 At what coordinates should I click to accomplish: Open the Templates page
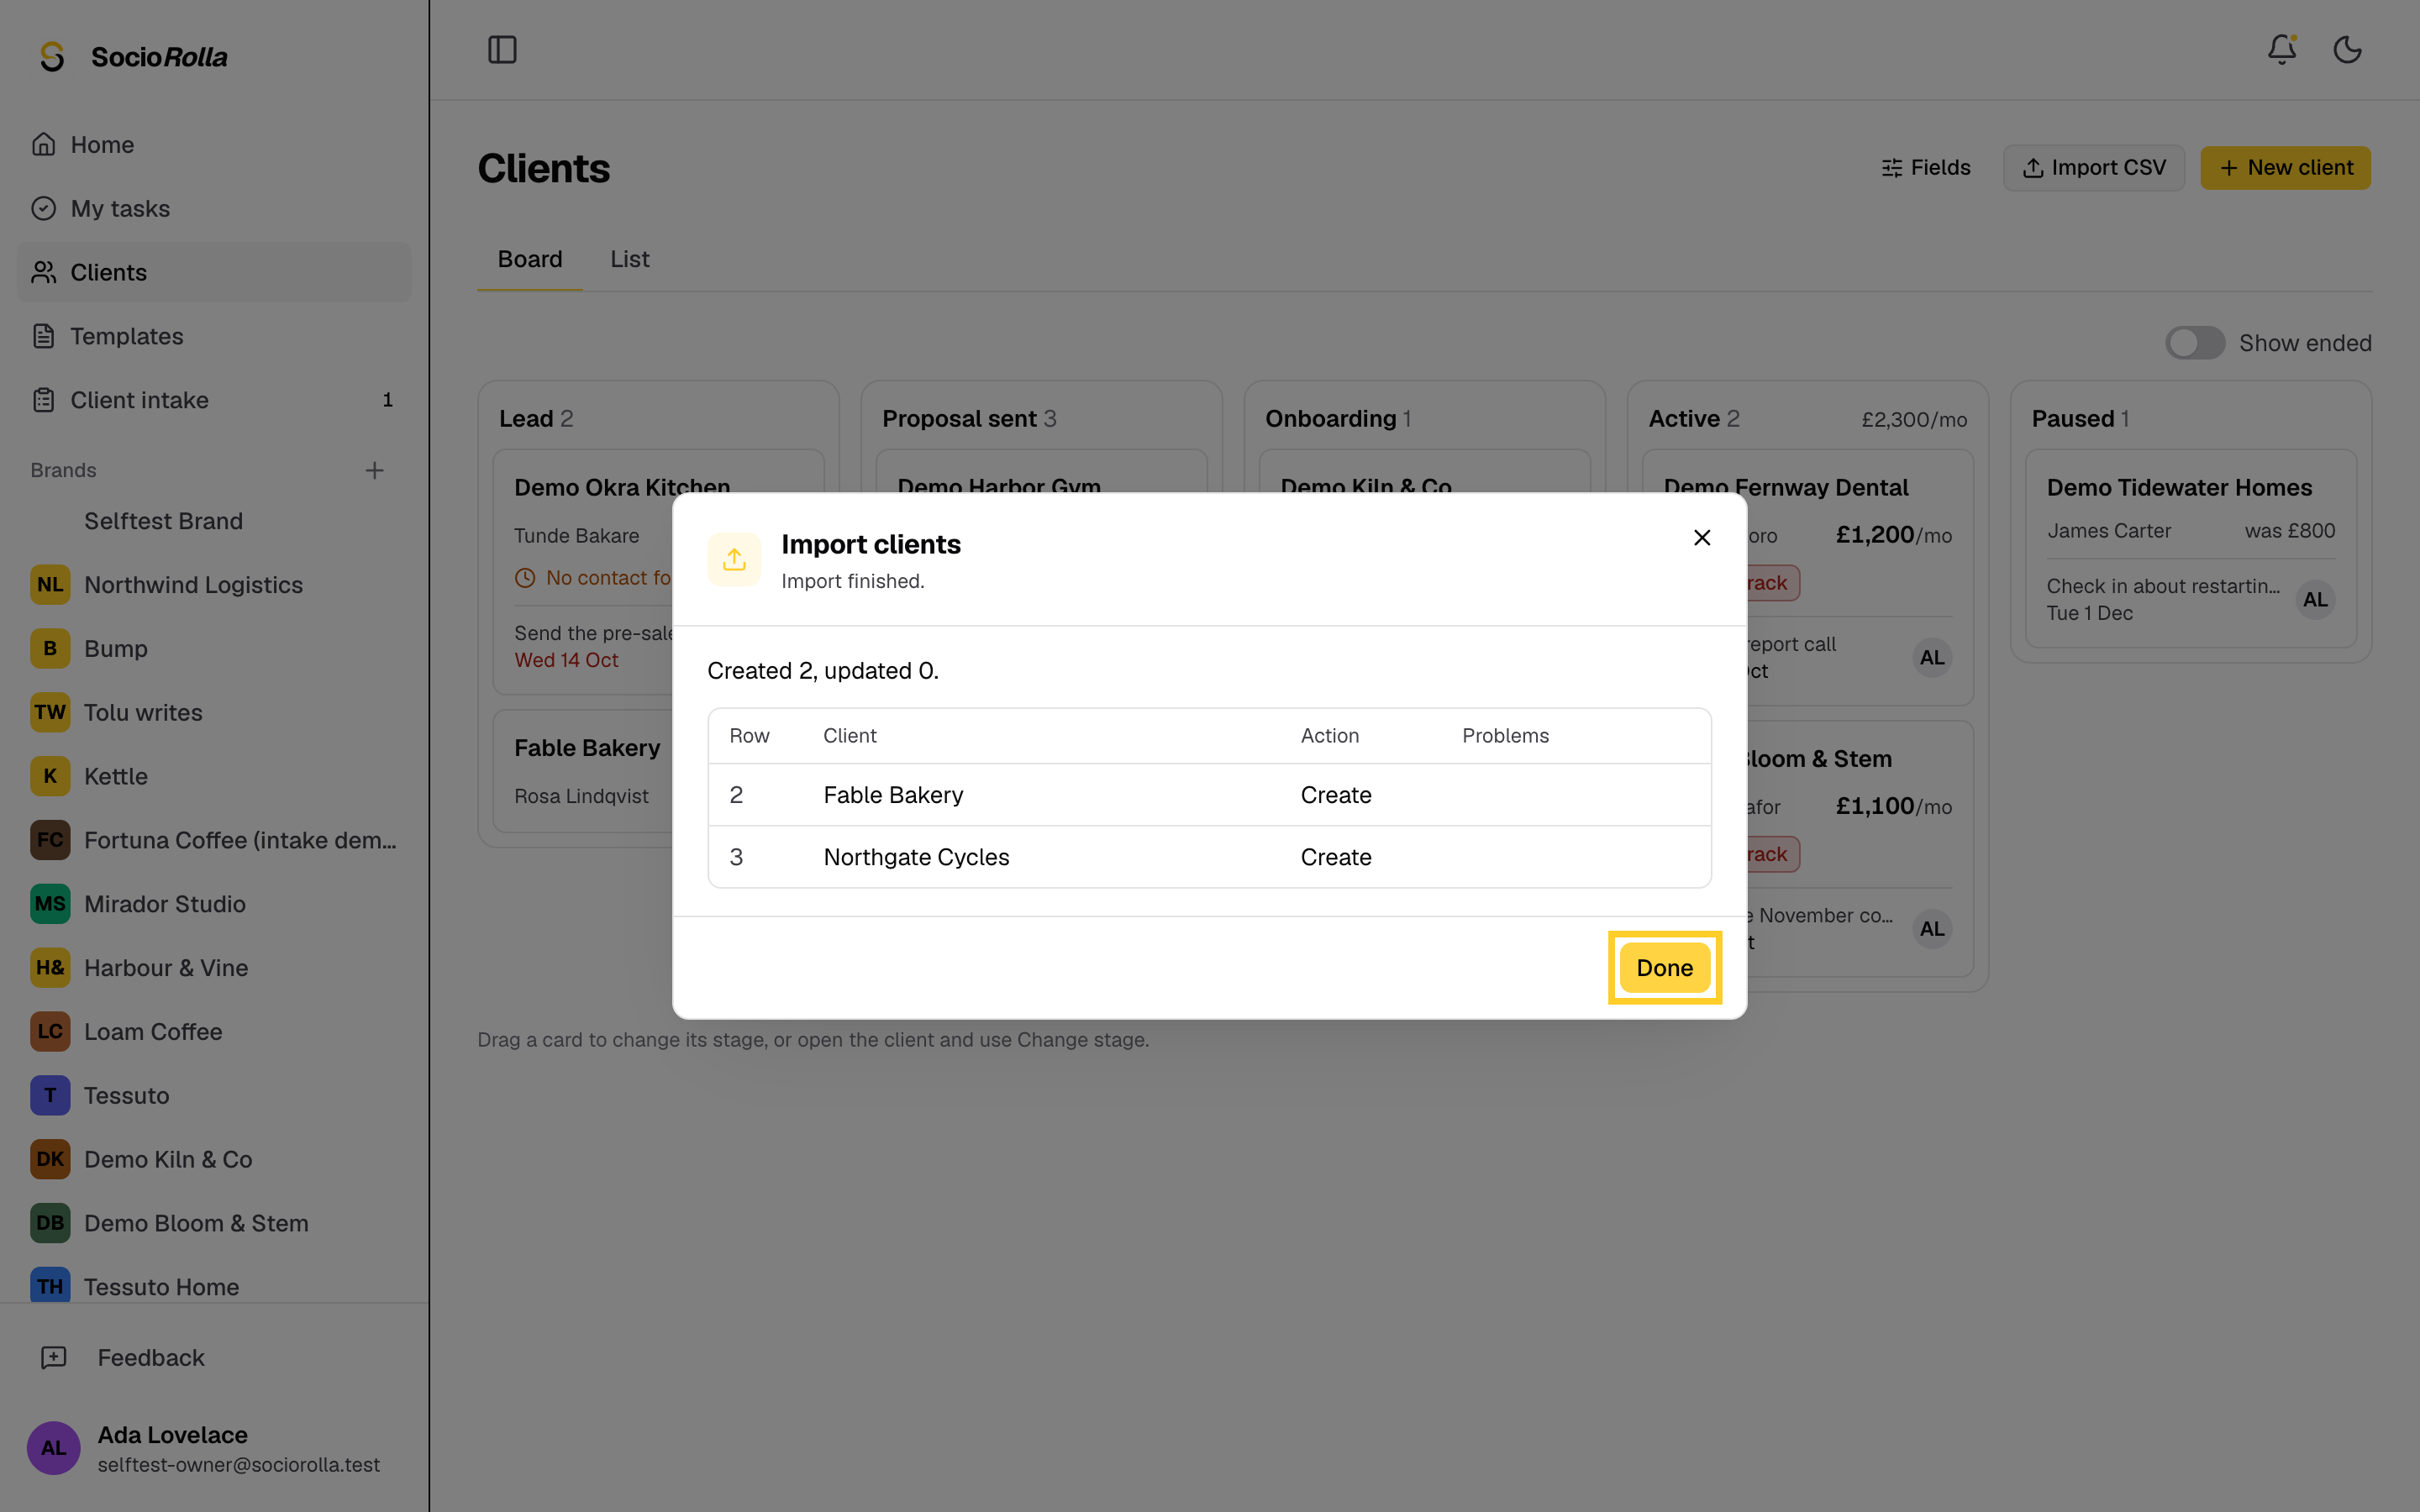(214, 336)
